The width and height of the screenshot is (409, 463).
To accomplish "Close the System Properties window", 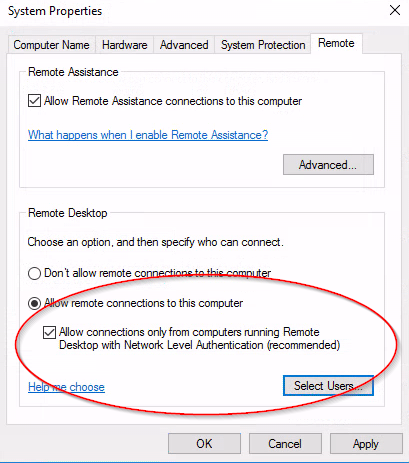I will [395, 10].
